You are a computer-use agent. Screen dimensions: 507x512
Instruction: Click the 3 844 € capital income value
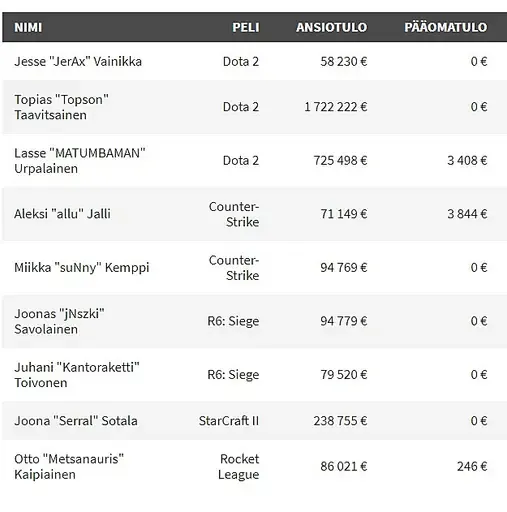[467, 214]
